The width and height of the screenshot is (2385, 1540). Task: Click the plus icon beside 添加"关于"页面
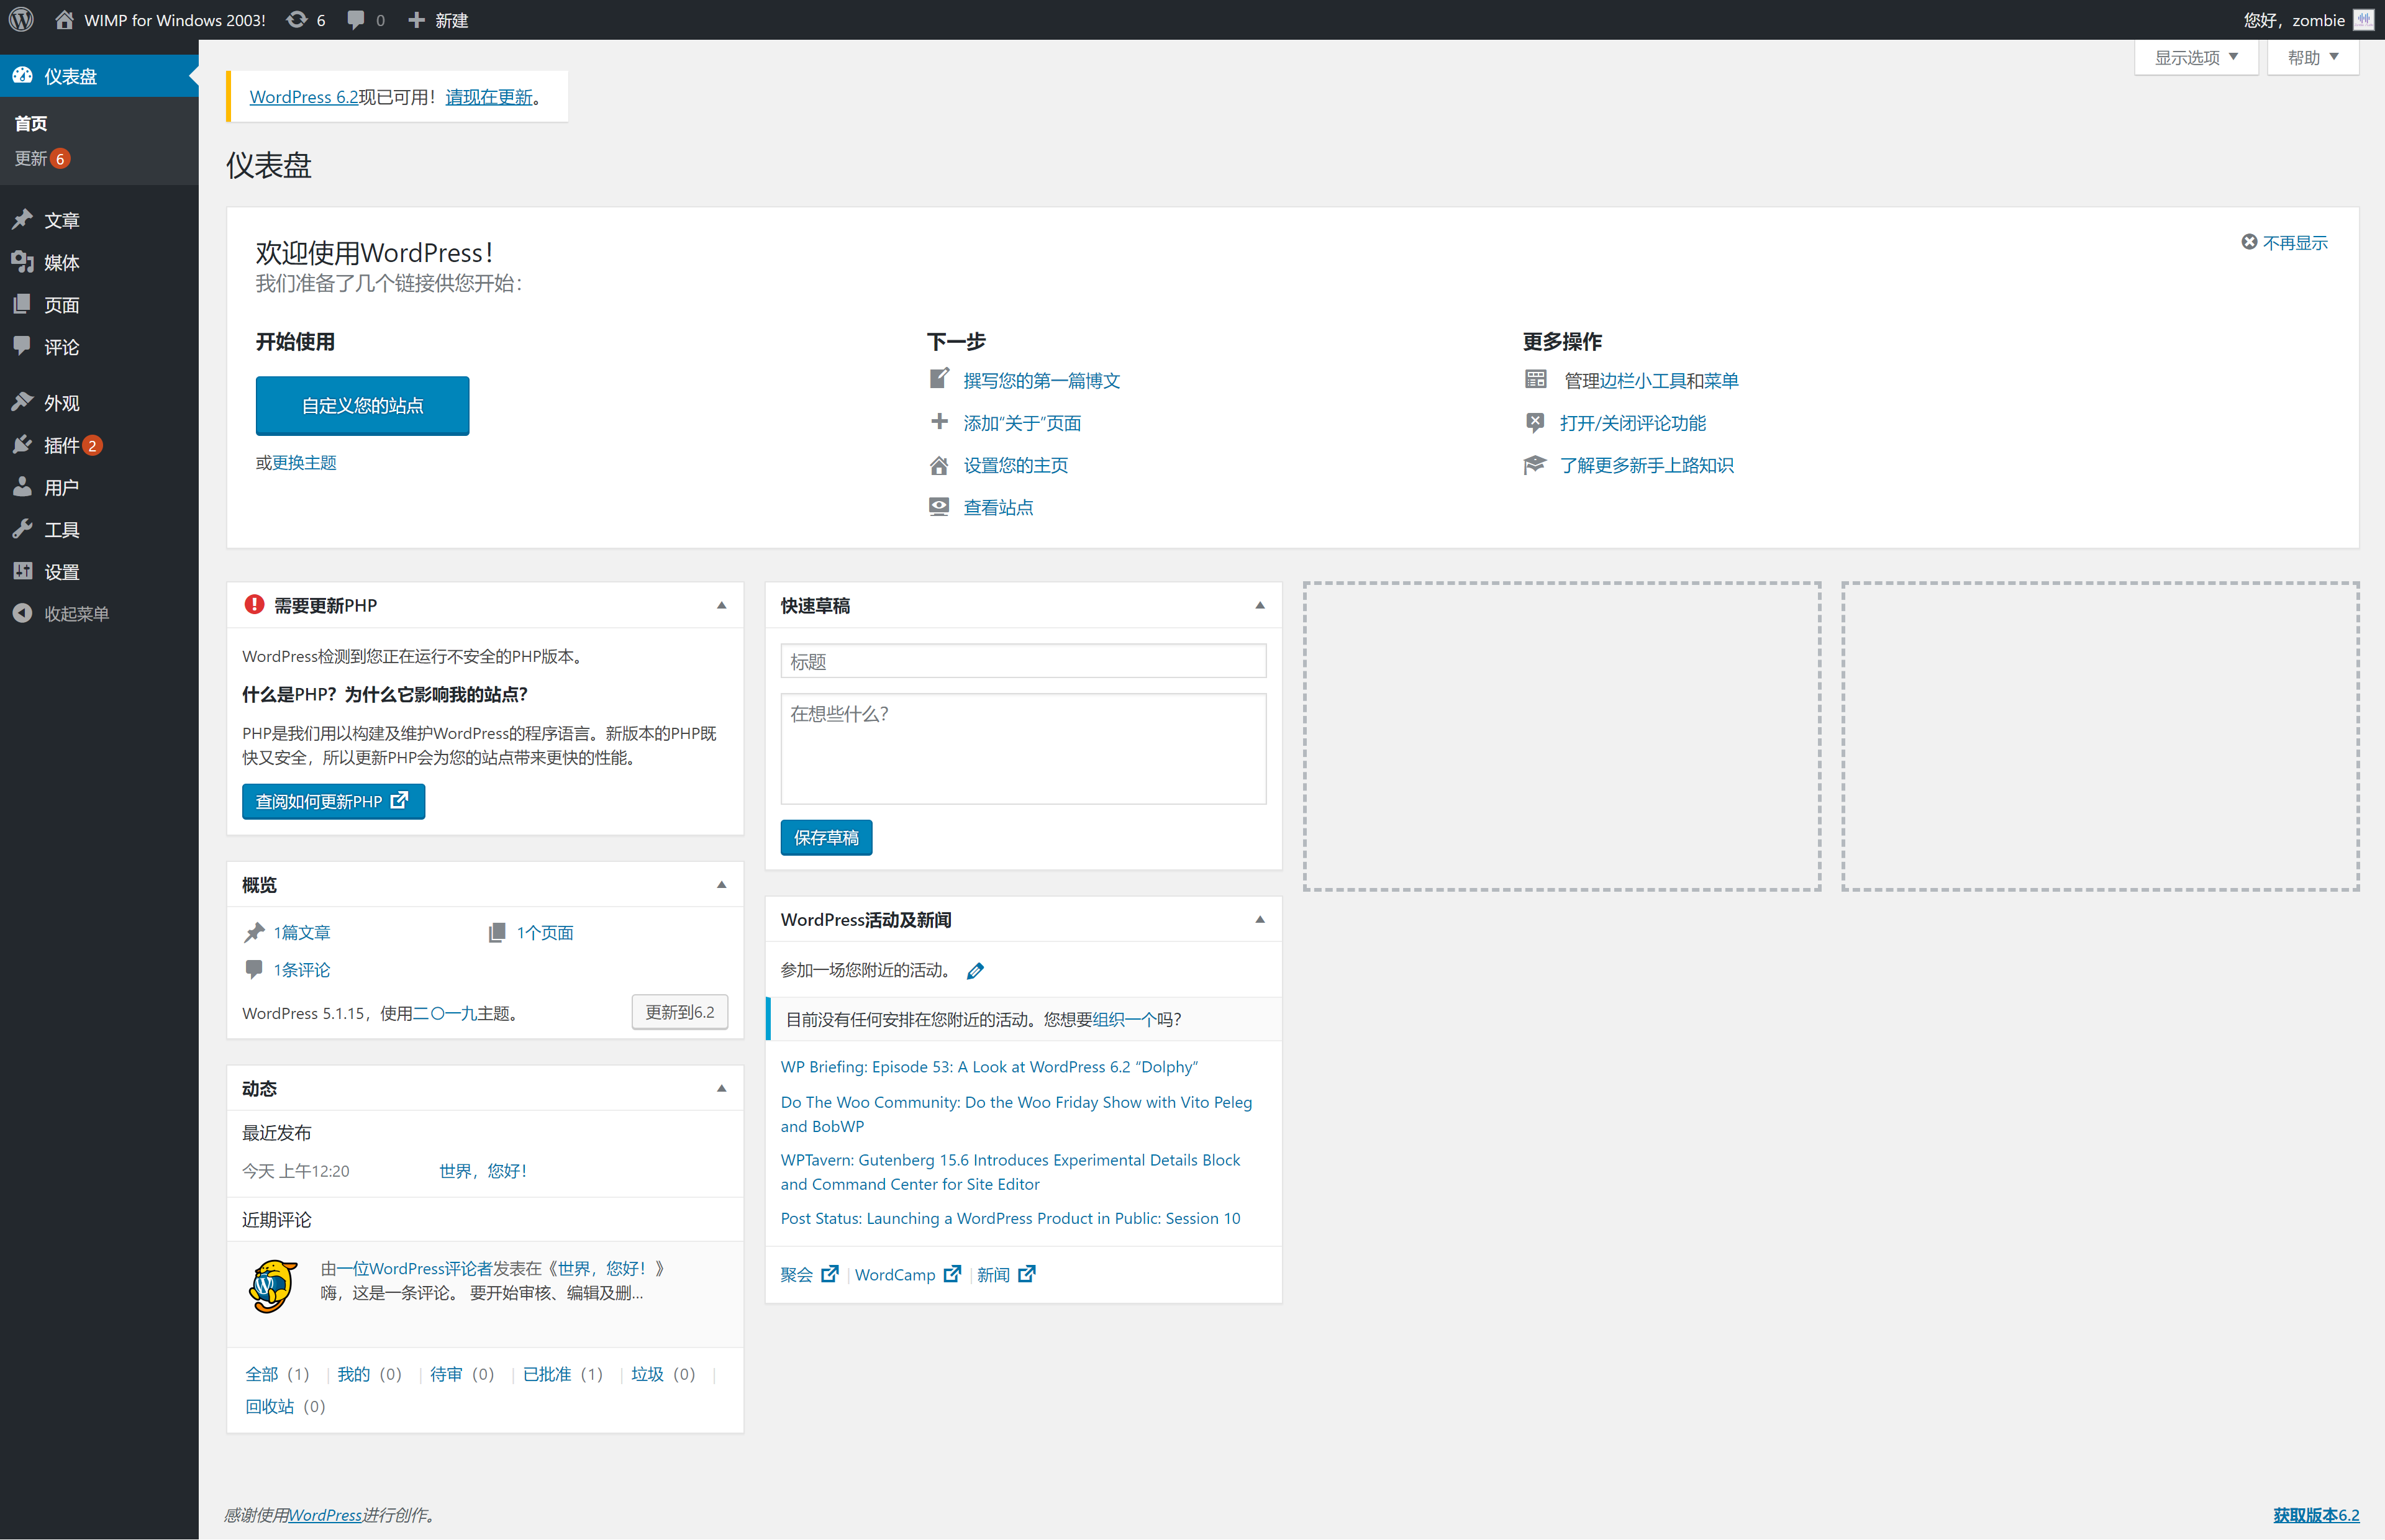tap(939, 422)
